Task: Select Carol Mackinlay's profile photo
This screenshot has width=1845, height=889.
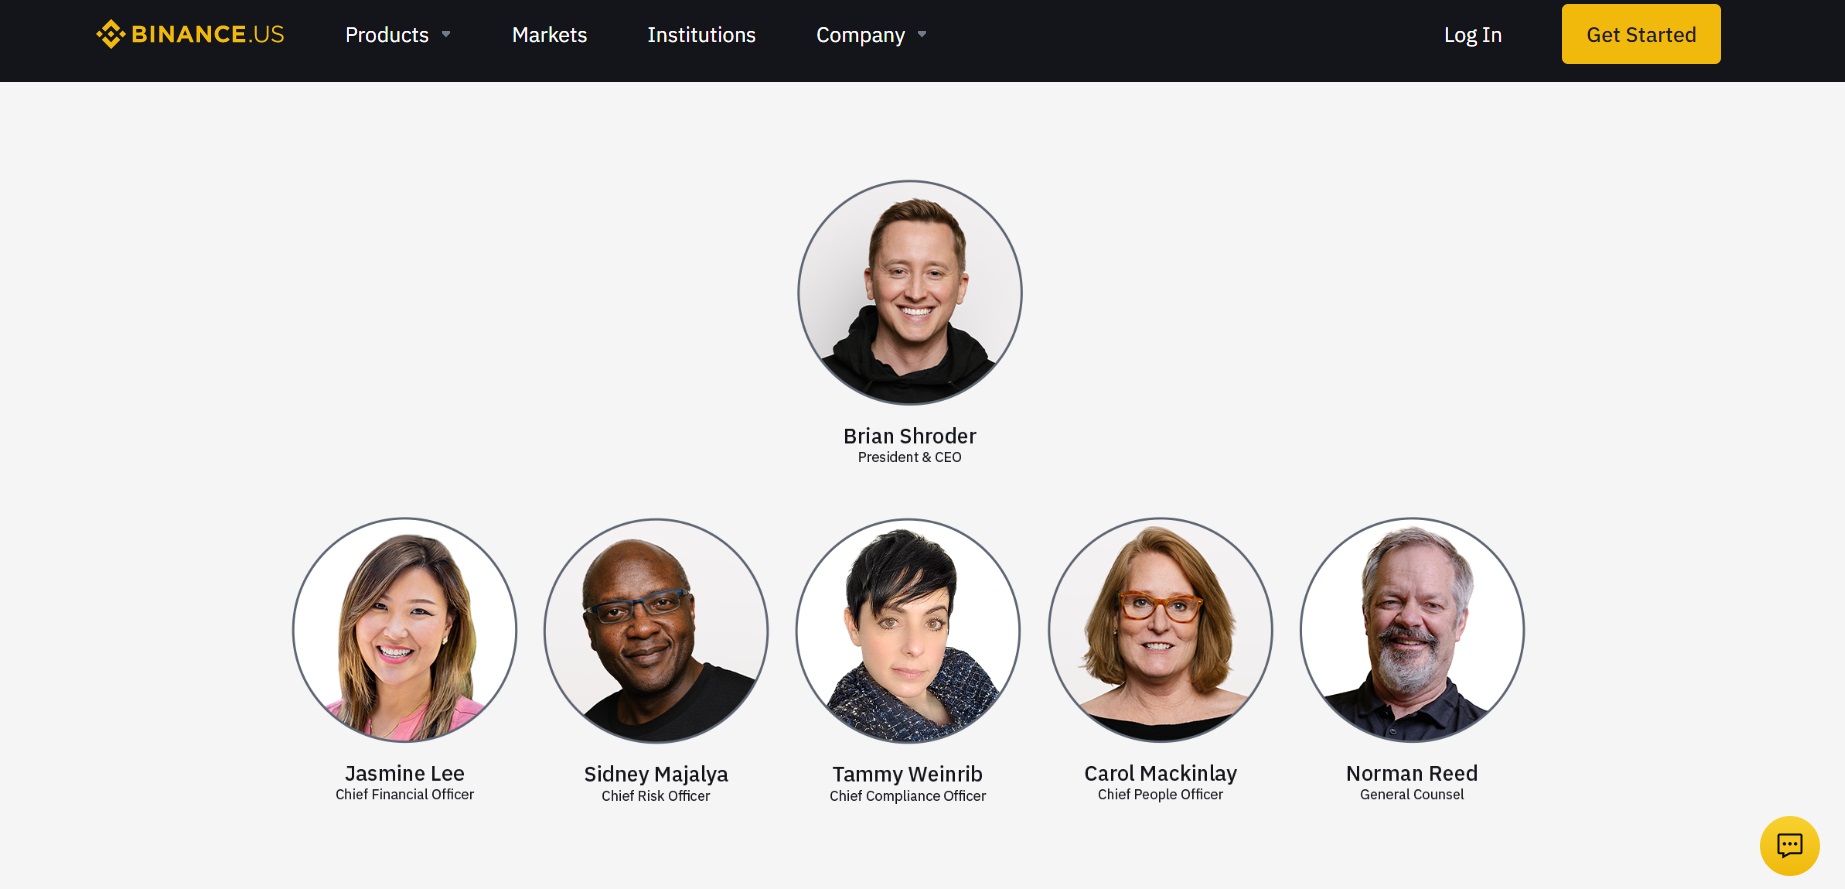Action: pos(1160,630)
